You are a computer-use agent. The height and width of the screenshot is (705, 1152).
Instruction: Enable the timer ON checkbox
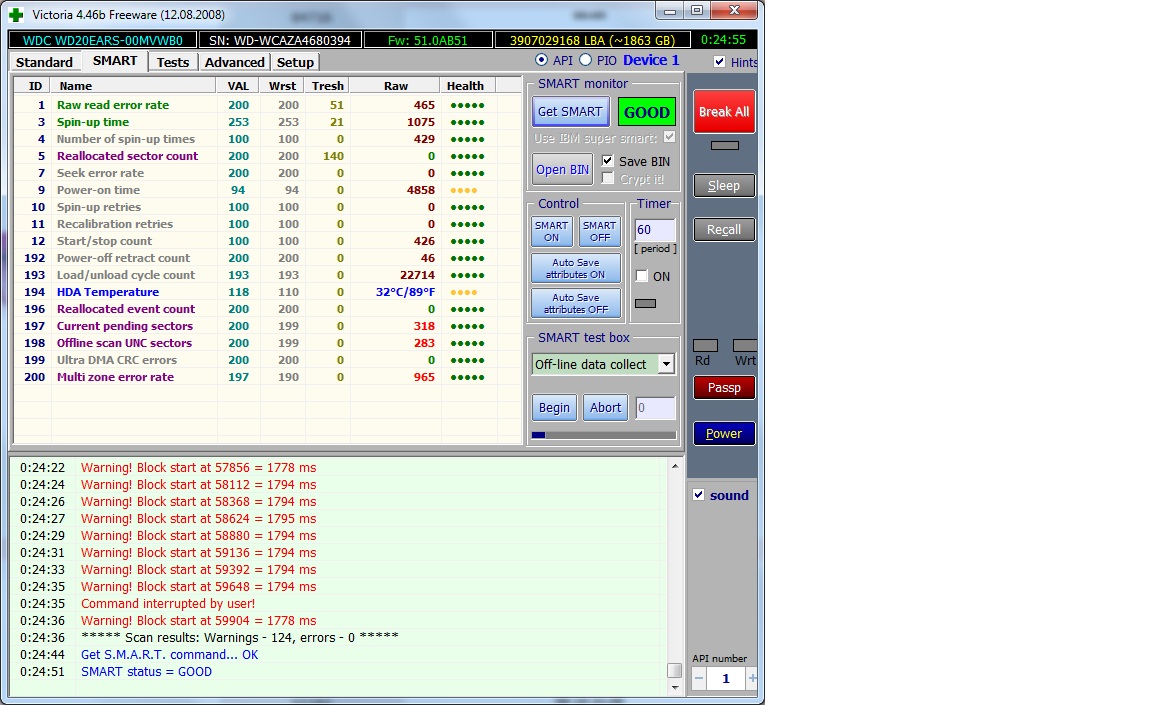tap(642, 276)
